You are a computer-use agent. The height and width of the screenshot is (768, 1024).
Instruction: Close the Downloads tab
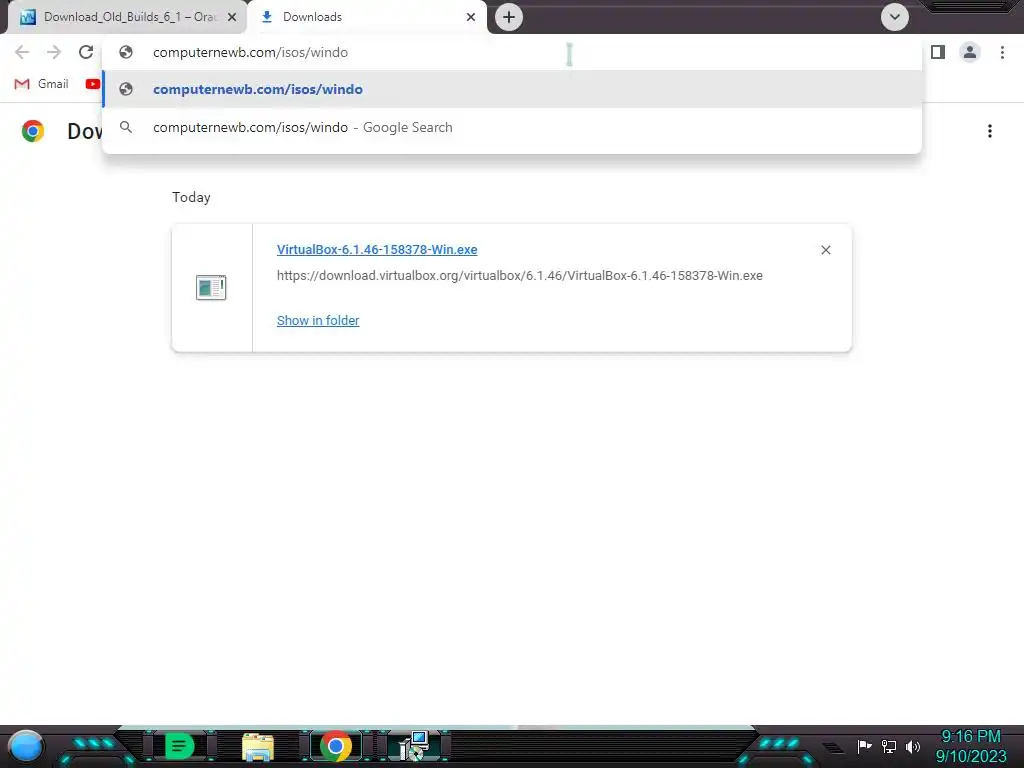pyautogui.click(x=471, y=17)
